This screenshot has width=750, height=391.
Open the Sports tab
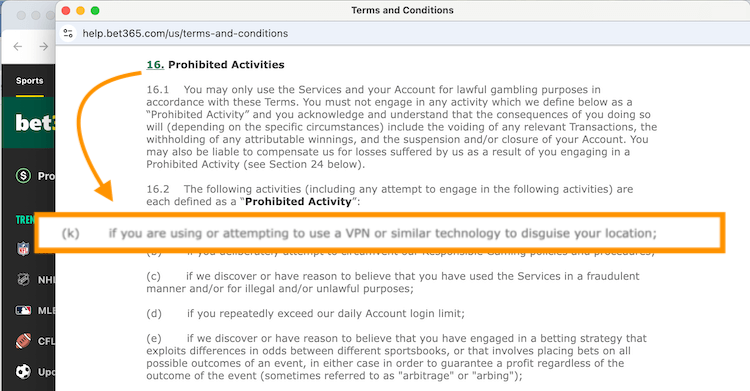[x=30, y=80]
